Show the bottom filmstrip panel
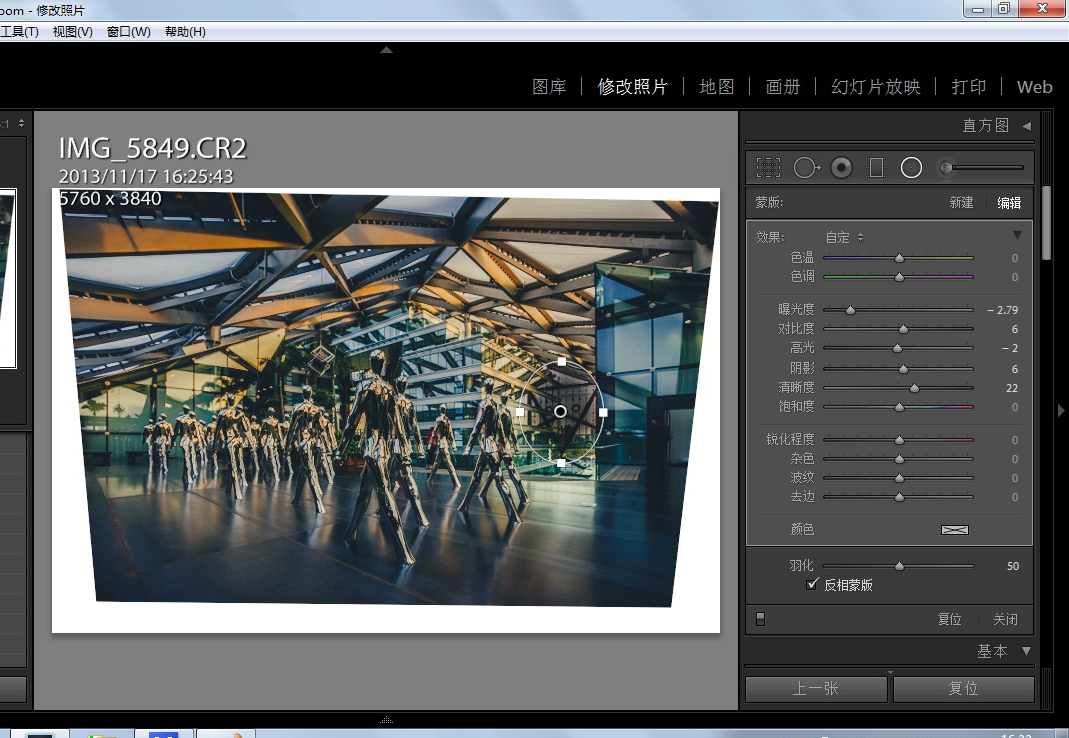The width and height of the screenshot is (1069, 738). (x=387, y=720)
